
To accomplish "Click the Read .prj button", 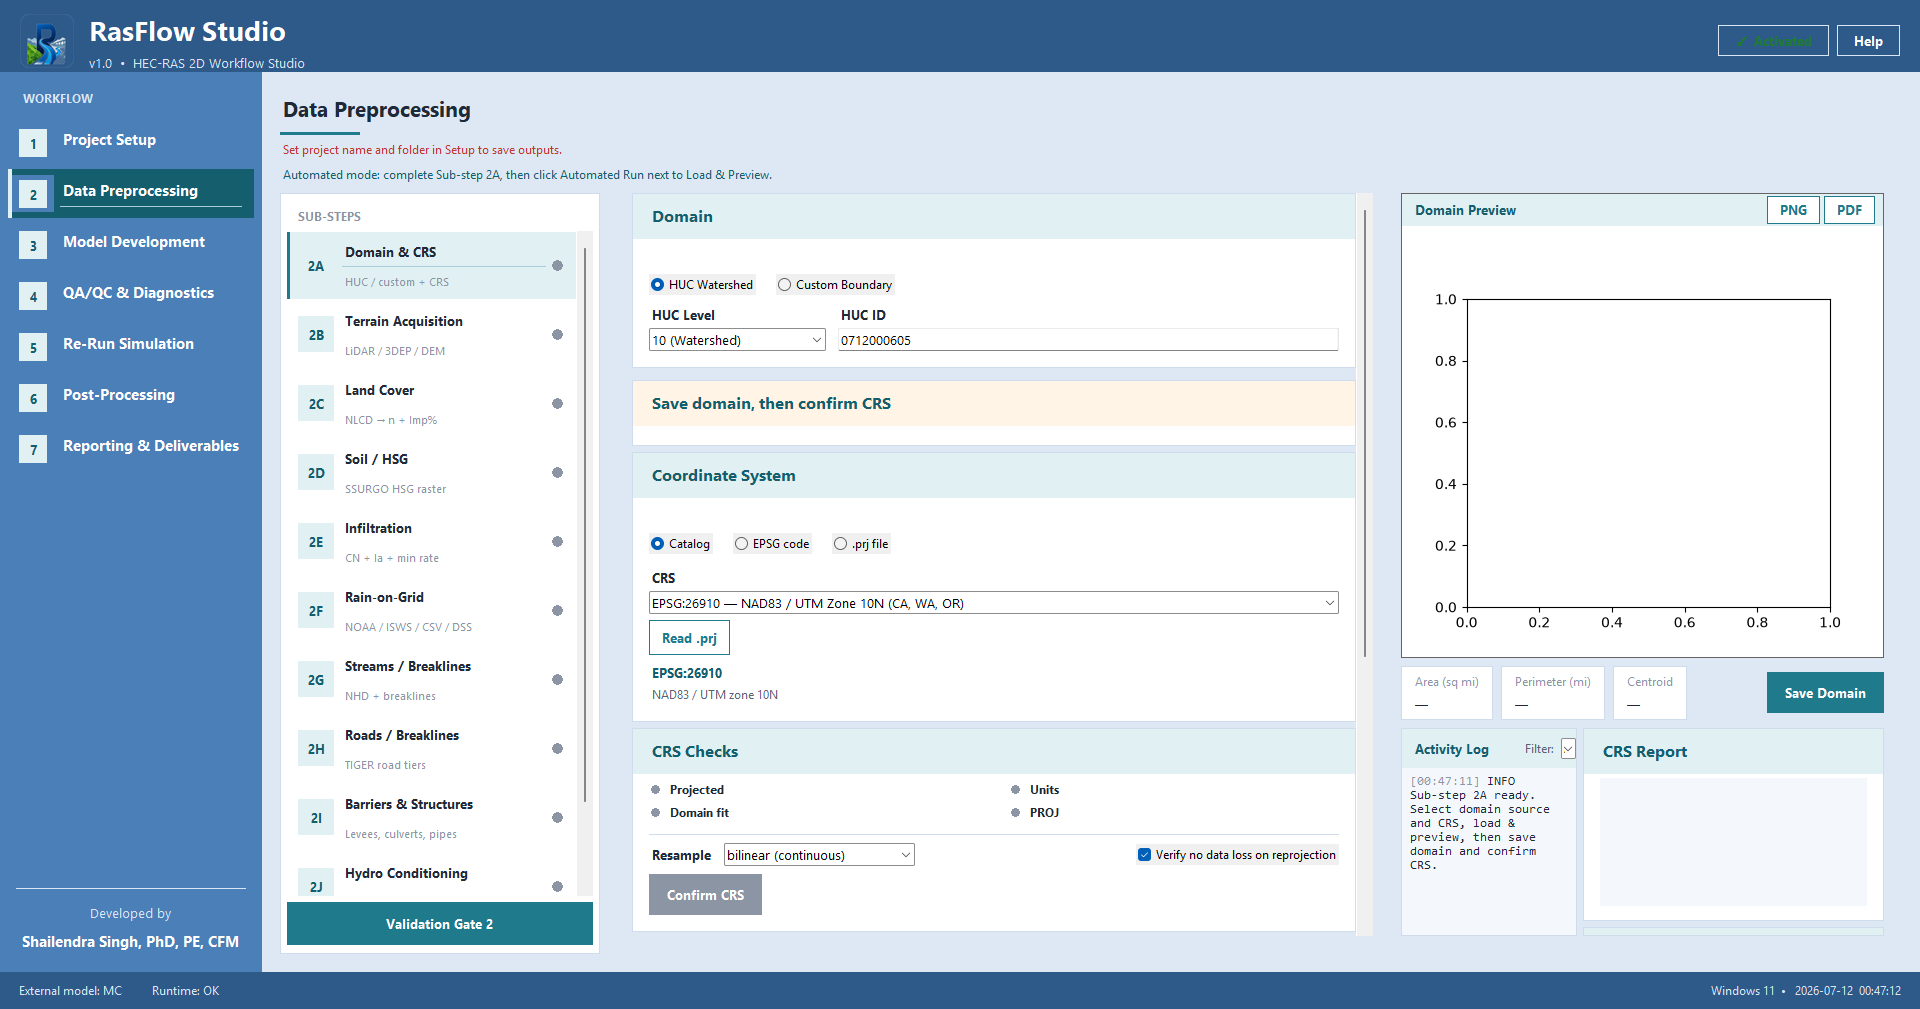I will 689,638.
